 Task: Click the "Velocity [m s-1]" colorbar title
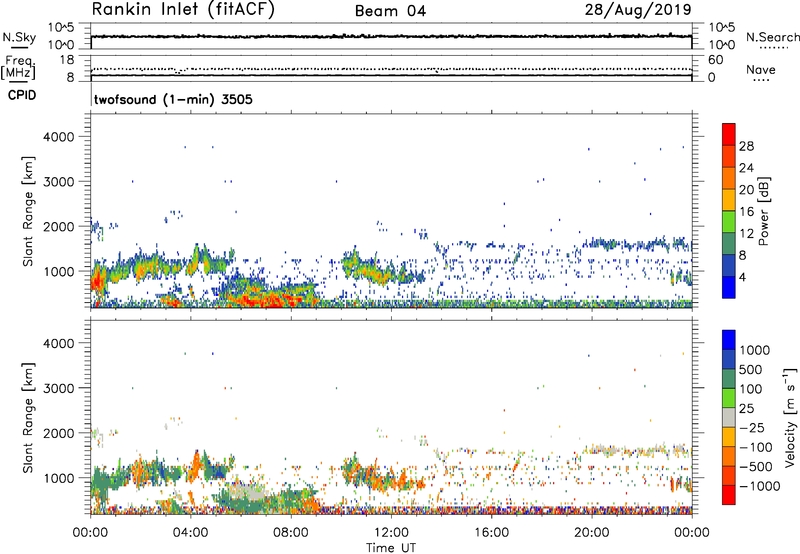(790, 417)
